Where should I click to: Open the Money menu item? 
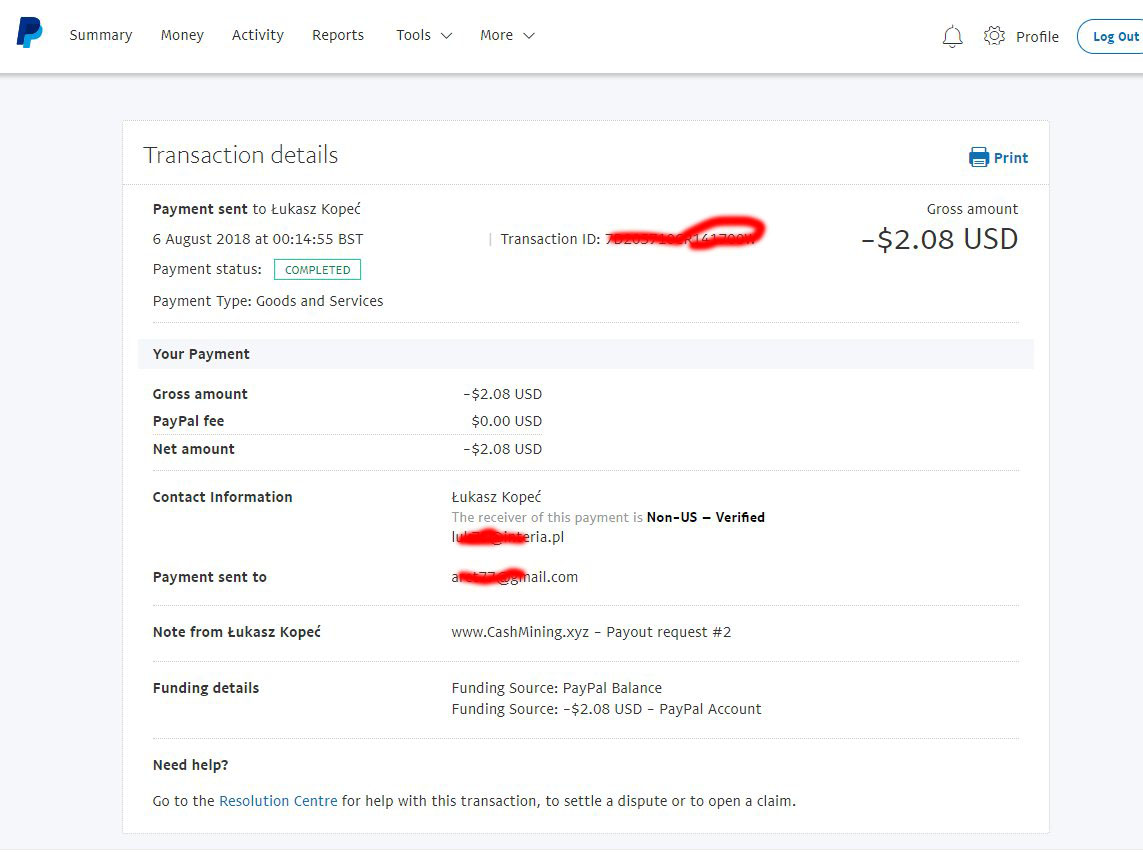(x=182, y=35)
